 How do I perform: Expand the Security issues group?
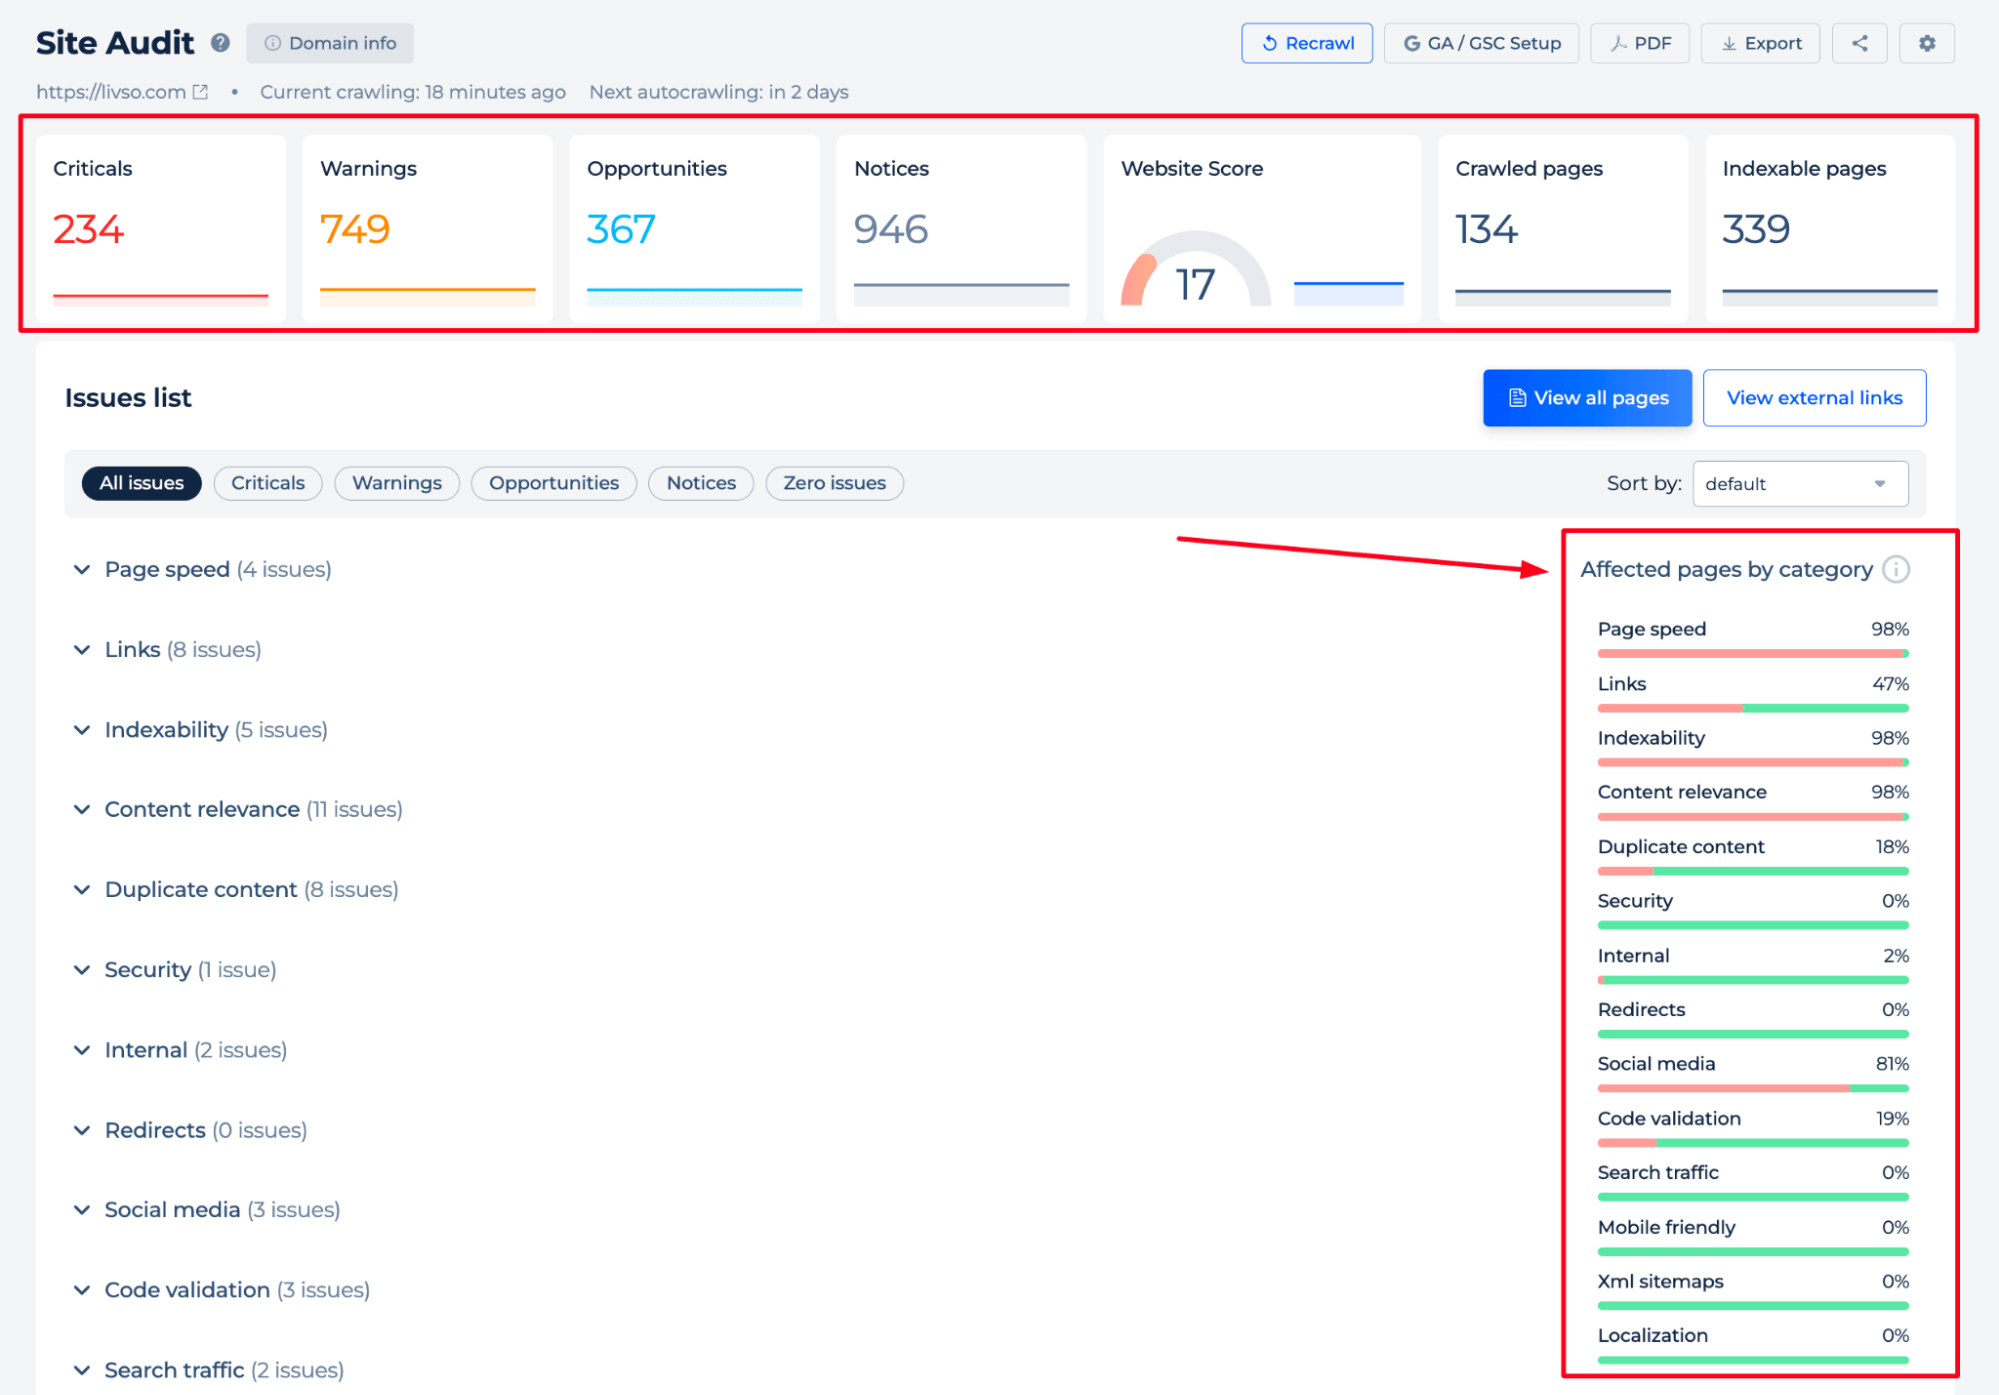(x=176, y=970)
